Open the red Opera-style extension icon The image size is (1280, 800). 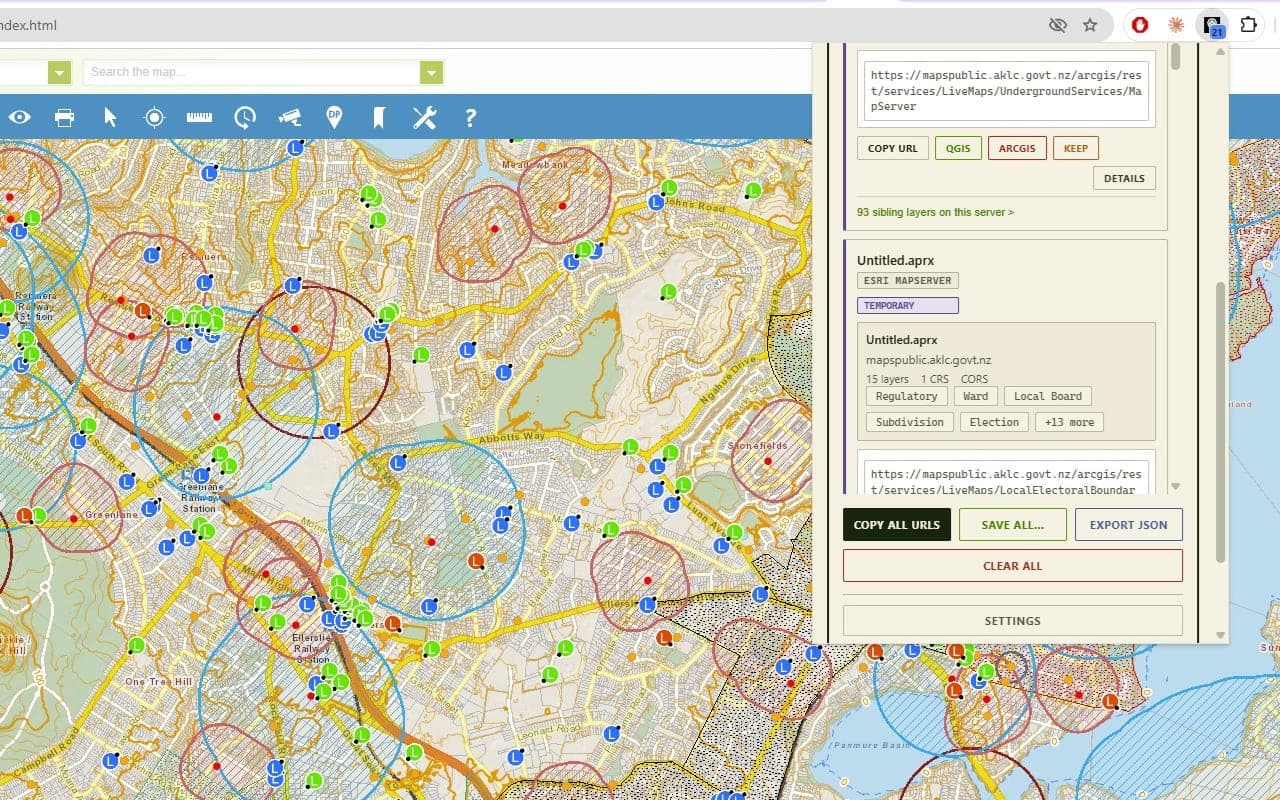pos(1140,25)
